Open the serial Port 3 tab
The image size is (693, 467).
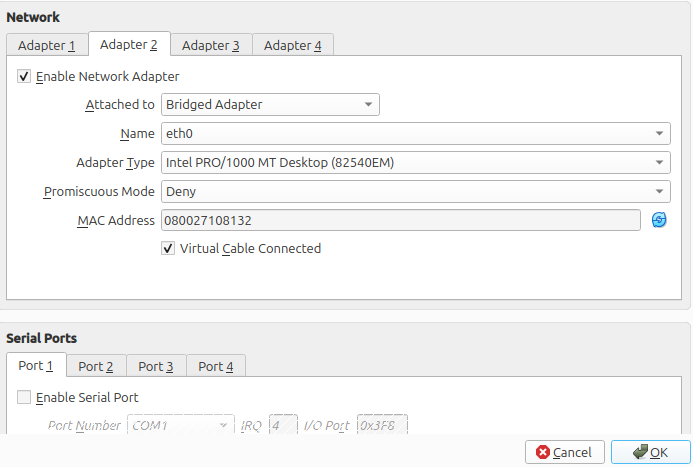click(x=156, y=366)
